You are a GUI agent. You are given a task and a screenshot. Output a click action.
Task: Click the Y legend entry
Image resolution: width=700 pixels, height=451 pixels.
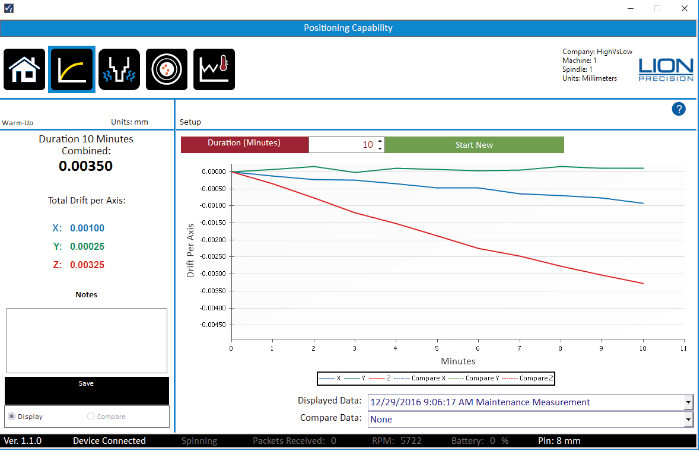click(x=355, y=378)
